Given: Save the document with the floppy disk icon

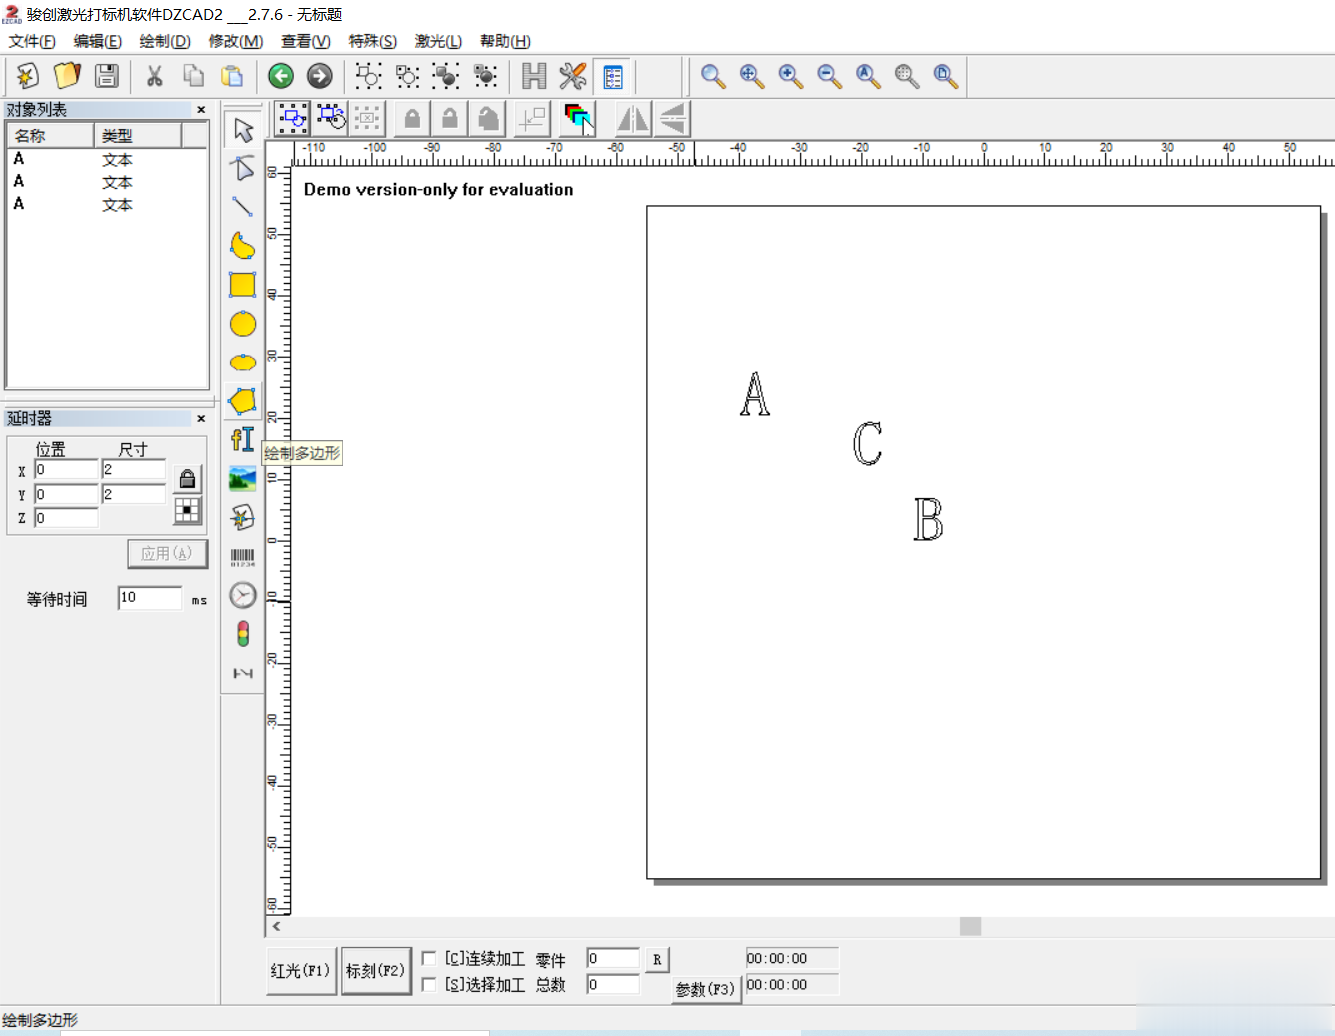Looking at the screenshot, I should coord(106,76).
